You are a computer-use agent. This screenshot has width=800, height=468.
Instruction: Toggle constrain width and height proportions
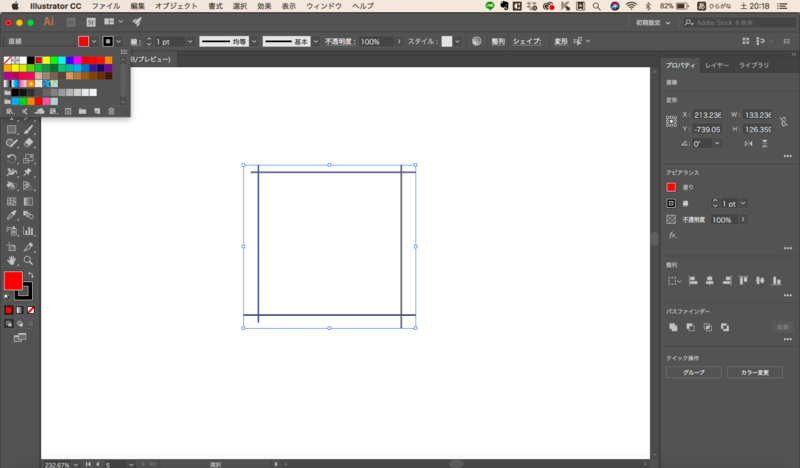[x=784, y=122]
